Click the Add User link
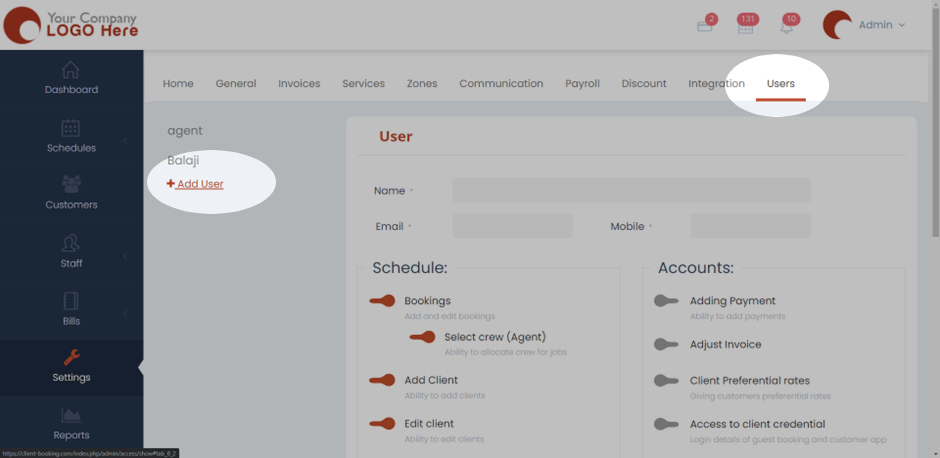 coord(196,184)
